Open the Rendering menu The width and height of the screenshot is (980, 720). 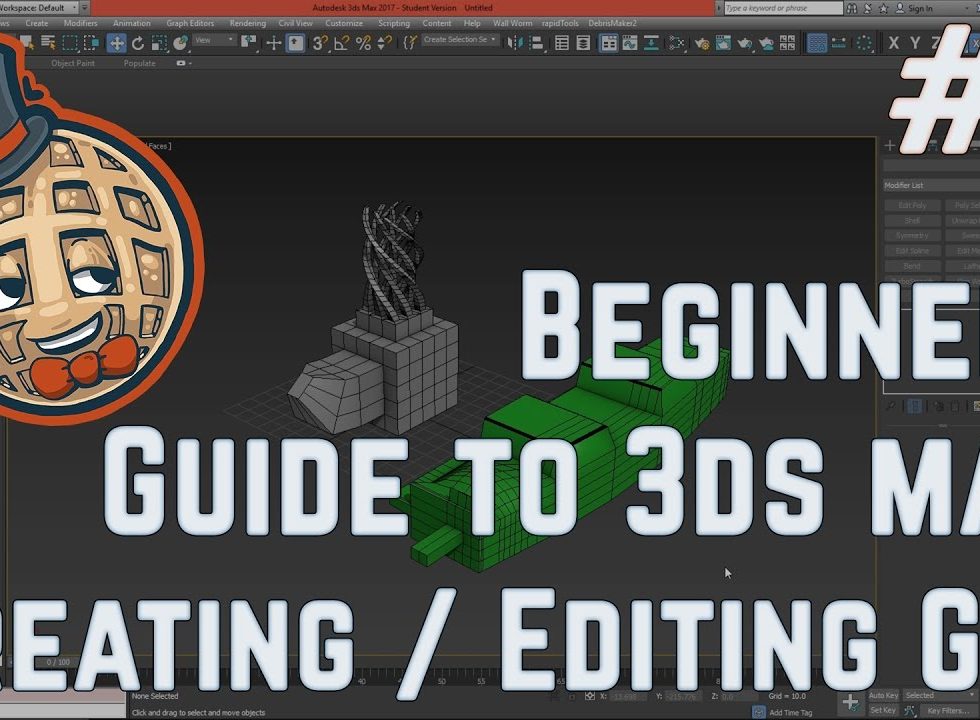point(248,23)
